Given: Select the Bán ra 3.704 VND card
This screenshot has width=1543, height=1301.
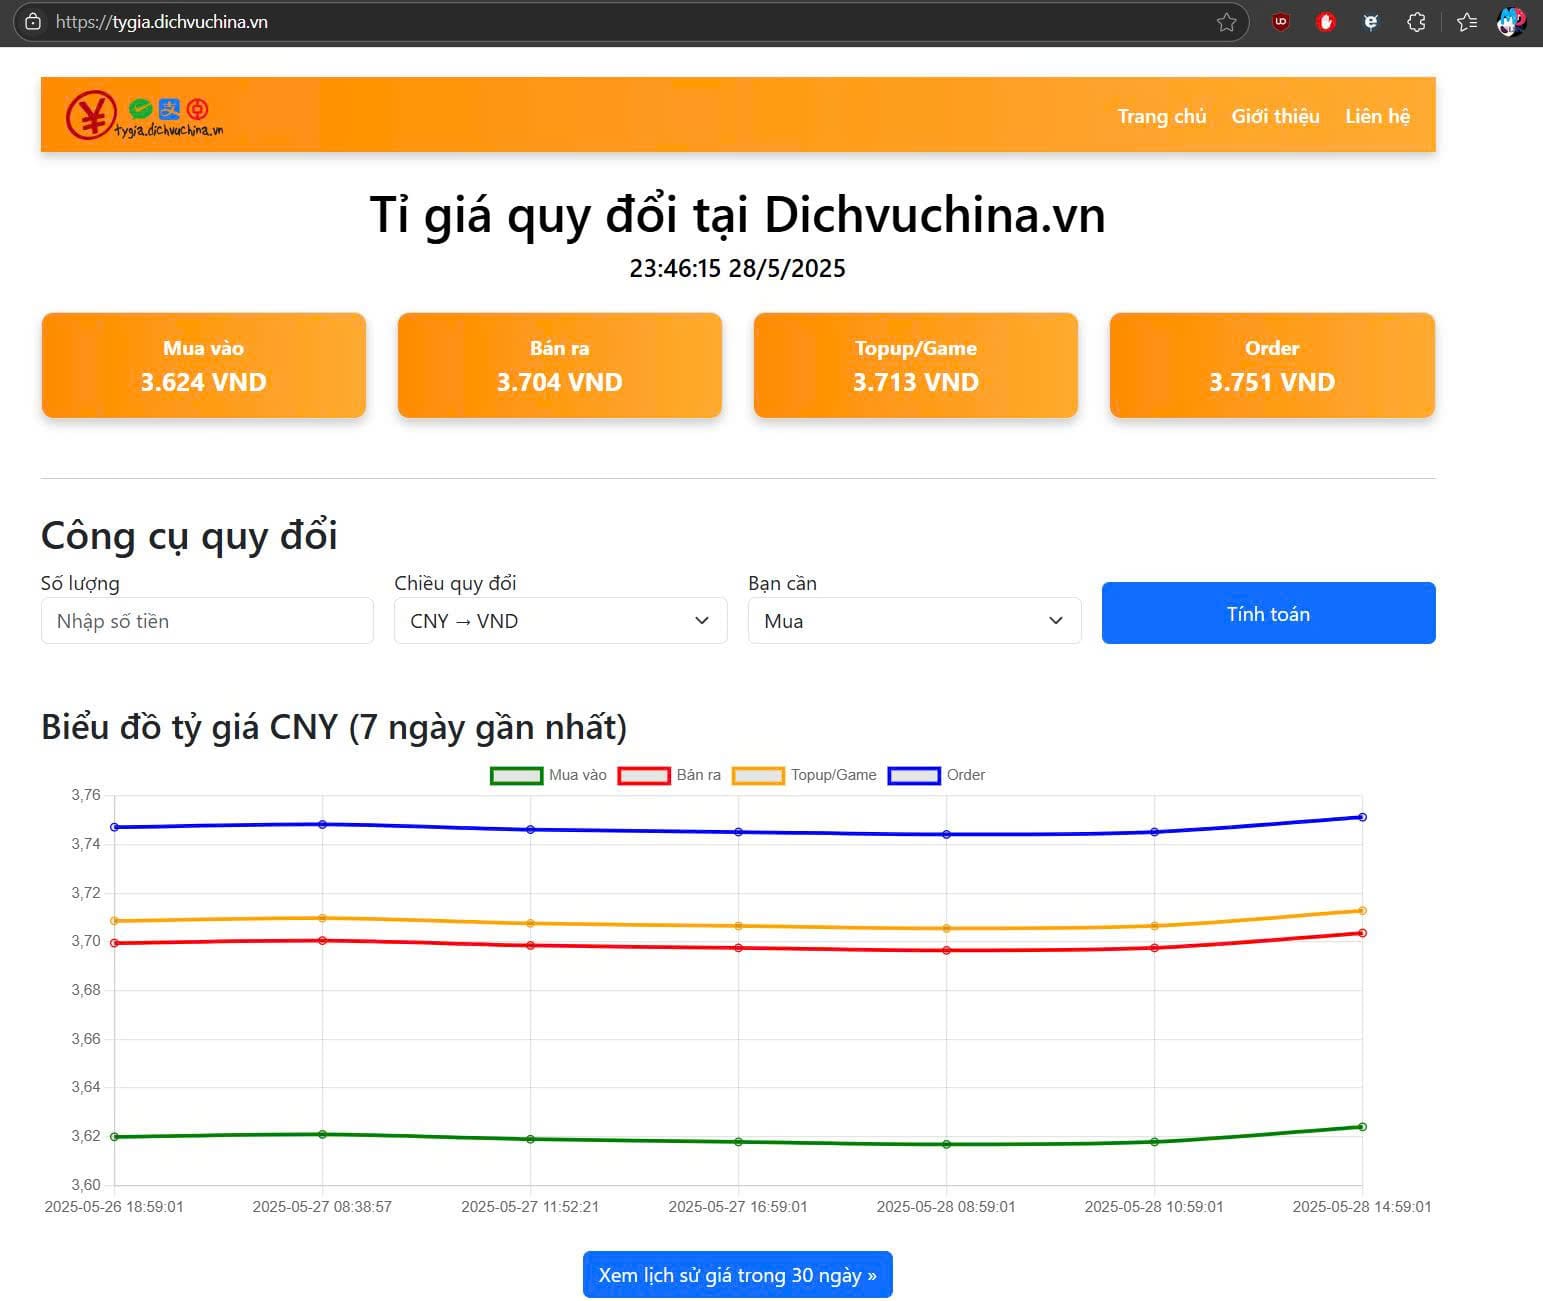Looking at the screenshot, I should (x=560, y=365).
